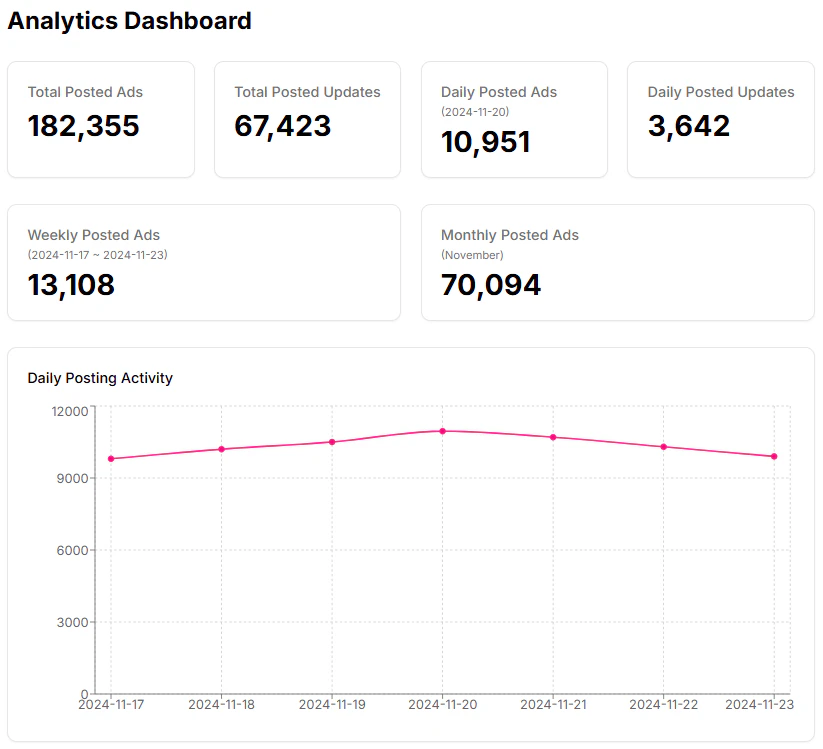Open the Daily Posted Ads card
The image size is (823, 749).
click(x=514, y=119)
